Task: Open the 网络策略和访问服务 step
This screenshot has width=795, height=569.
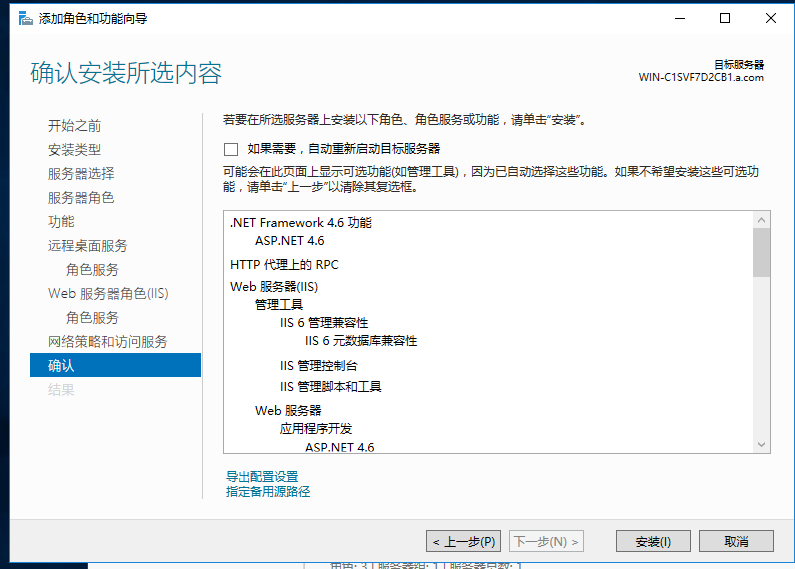Action: 107,341
